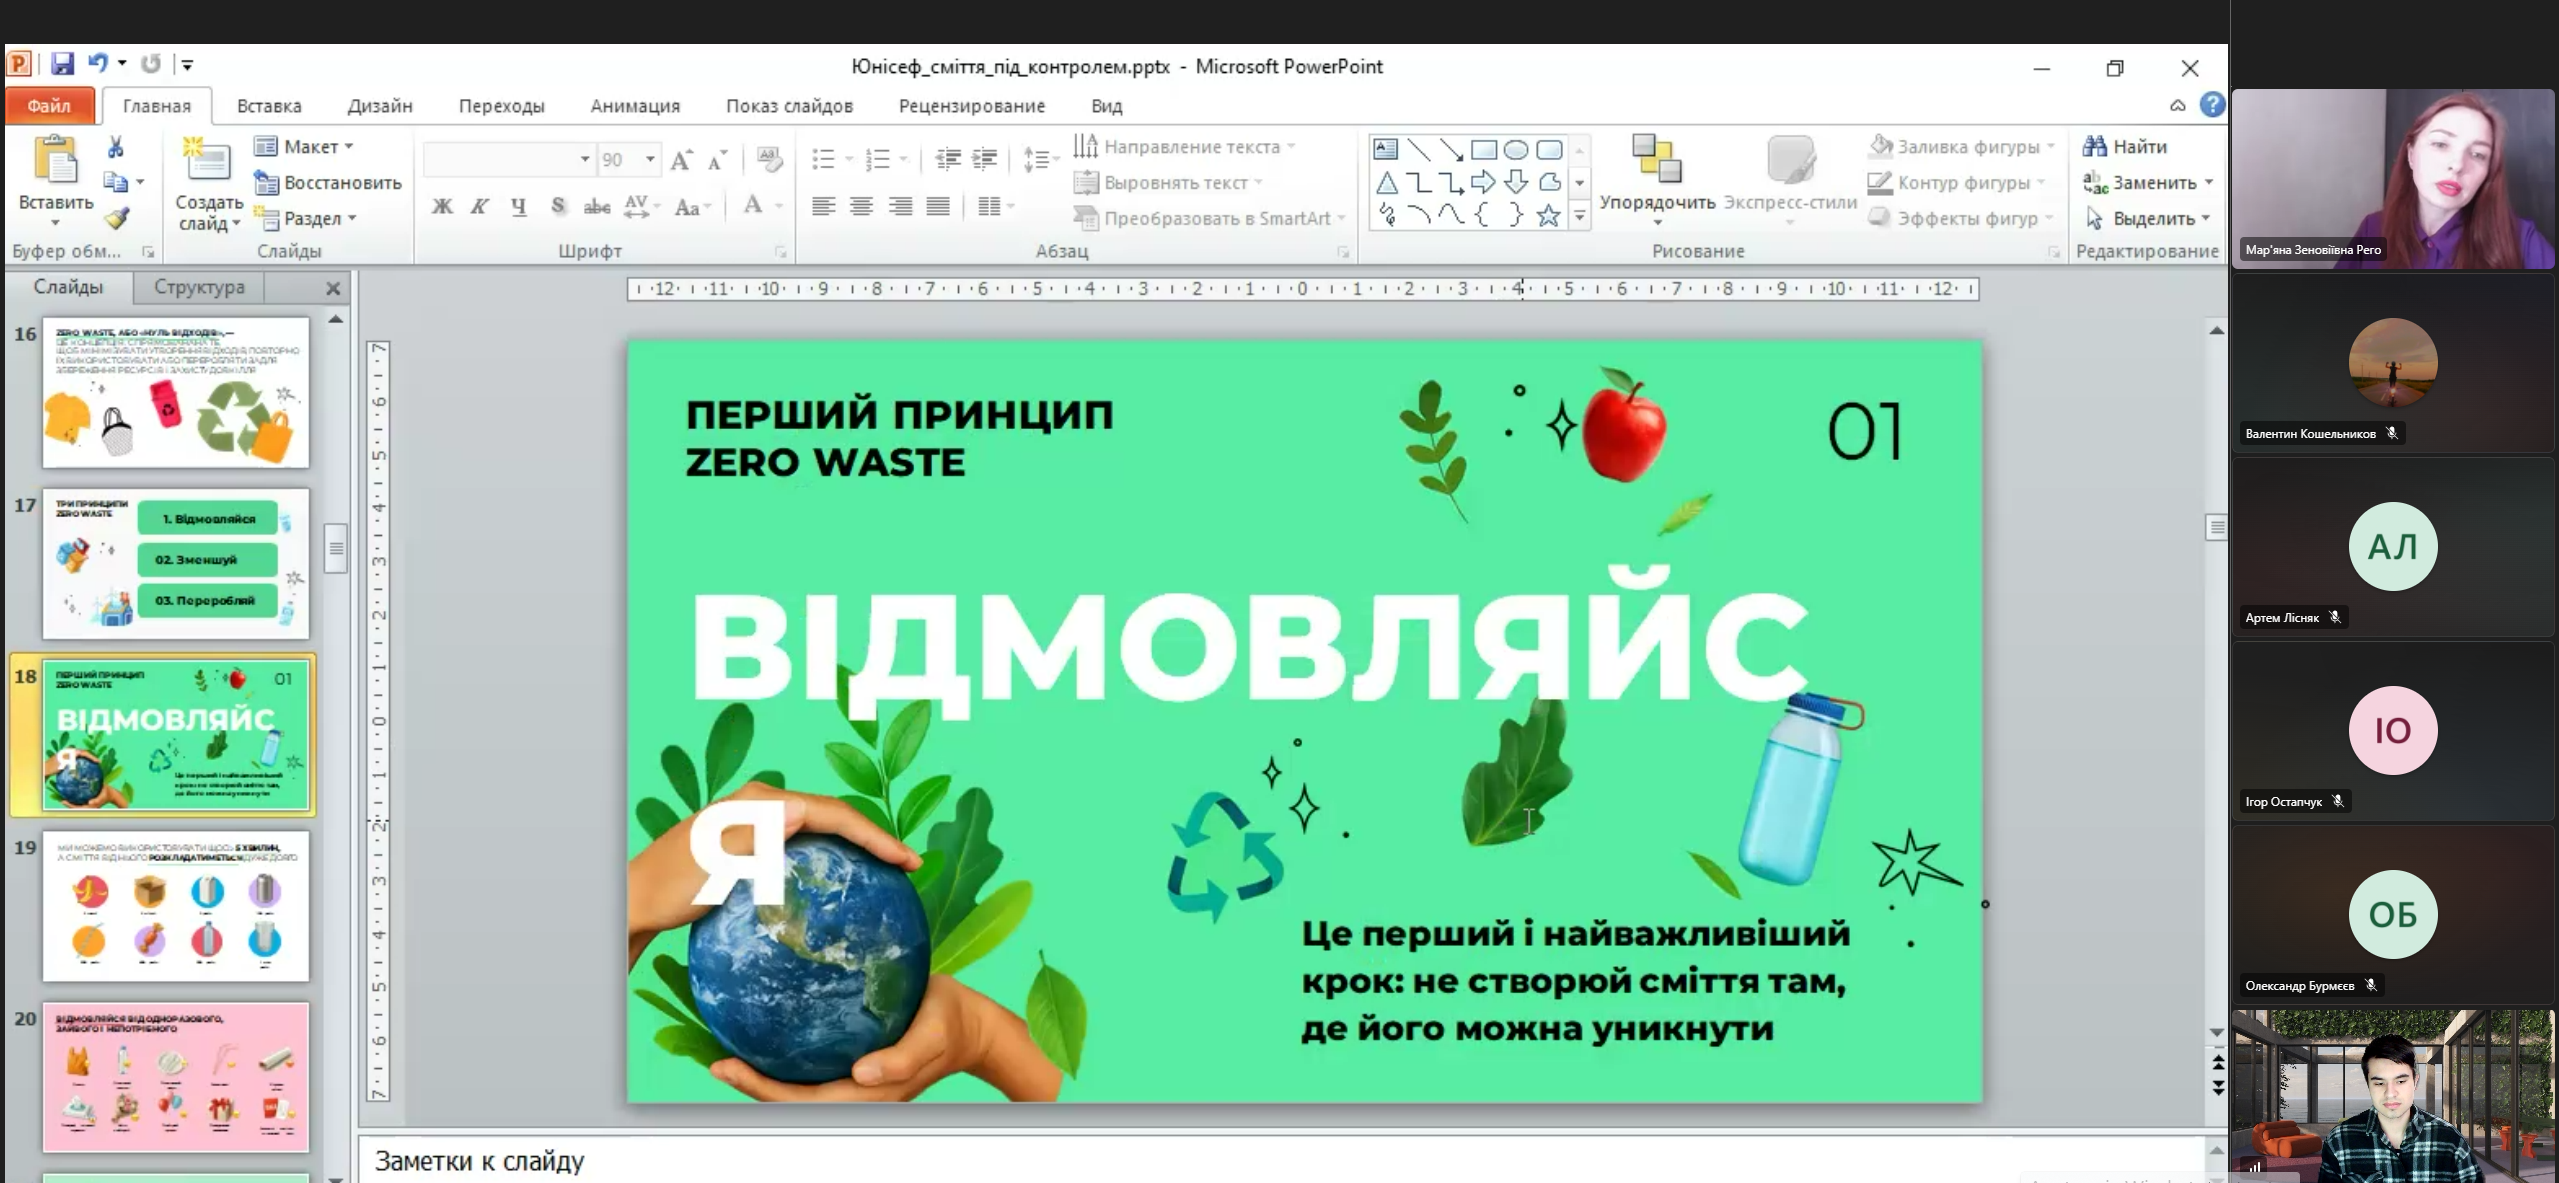Image resolution: width=2559 pixels, height=1183 pixels.
Task: Select the Format Painter brush icon
Action: (117, 217)
